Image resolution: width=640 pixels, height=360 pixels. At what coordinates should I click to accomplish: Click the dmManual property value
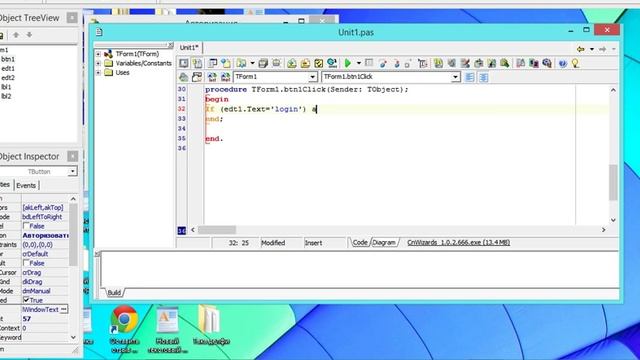tap(36, 291)
